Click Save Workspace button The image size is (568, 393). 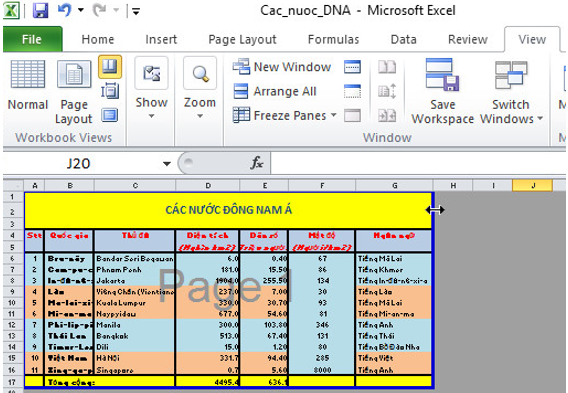tap(443, 91)
